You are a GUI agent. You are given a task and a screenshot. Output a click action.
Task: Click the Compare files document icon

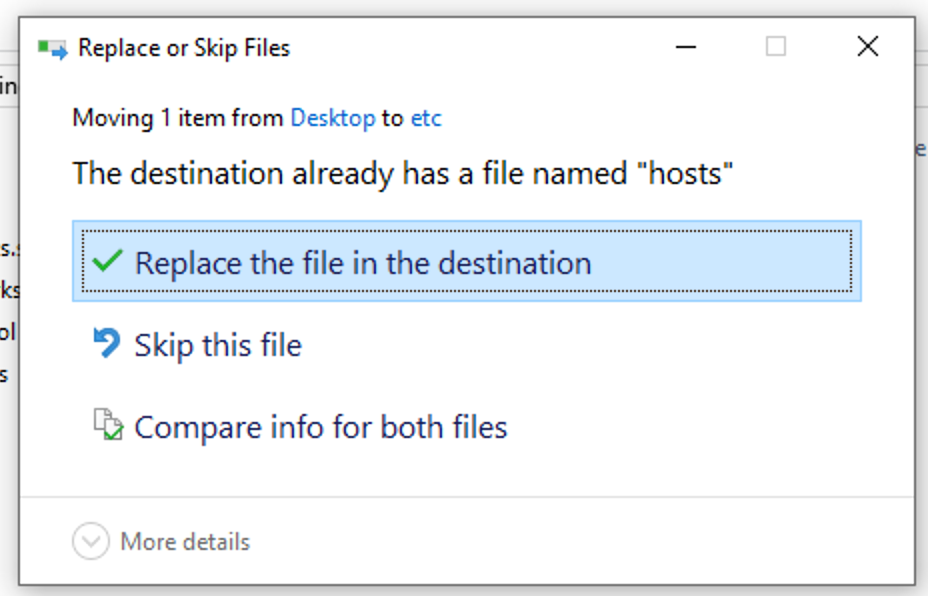pos(107,426)
